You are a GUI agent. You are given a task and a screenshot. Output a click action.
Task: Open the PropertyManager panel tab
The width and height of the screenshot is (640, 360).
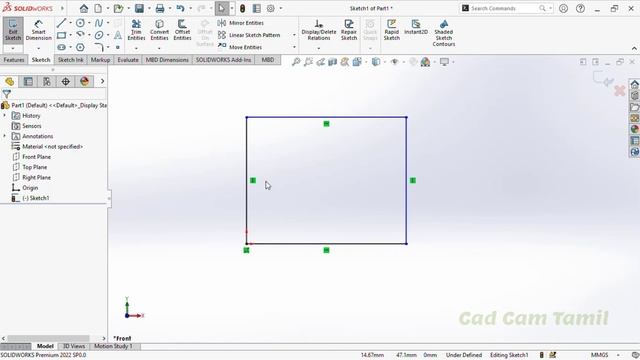point(28,82)
